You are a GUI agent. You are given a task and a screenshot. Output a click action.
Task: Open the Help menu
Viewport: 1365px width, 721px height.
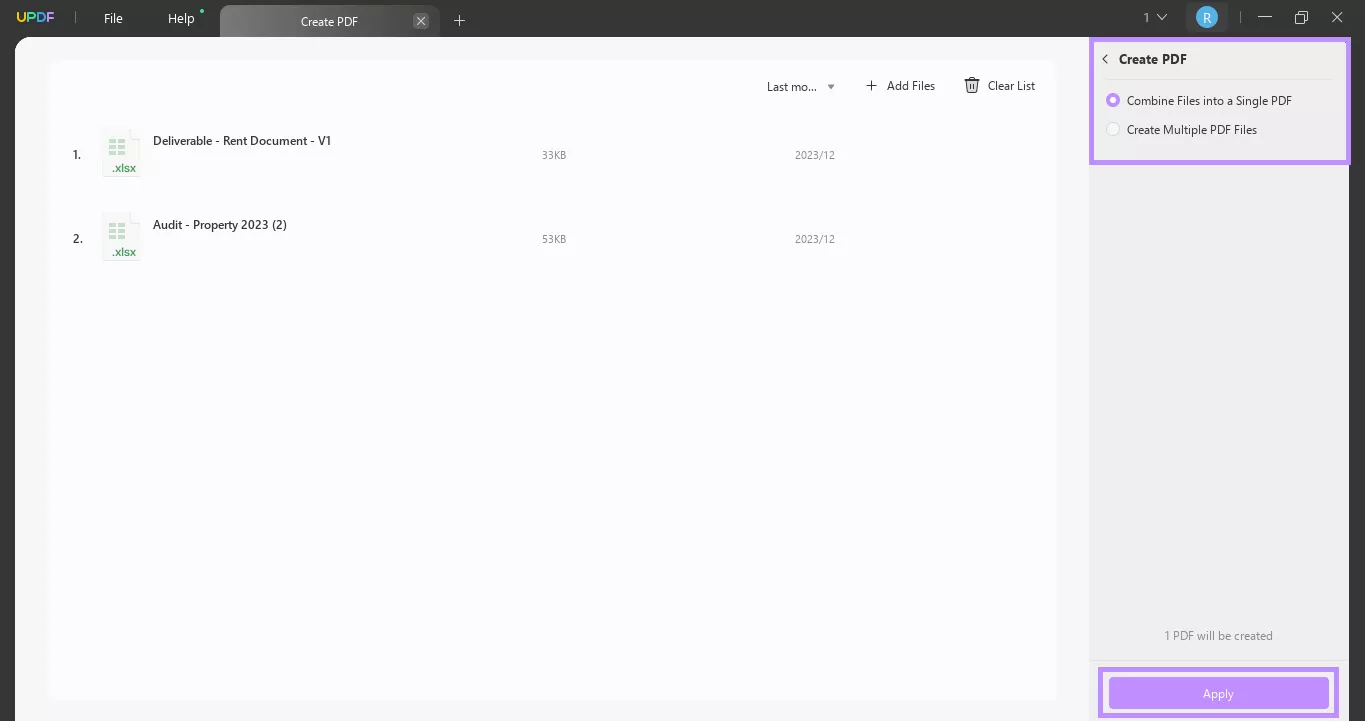pyautogui.click(x=181, y=17)
